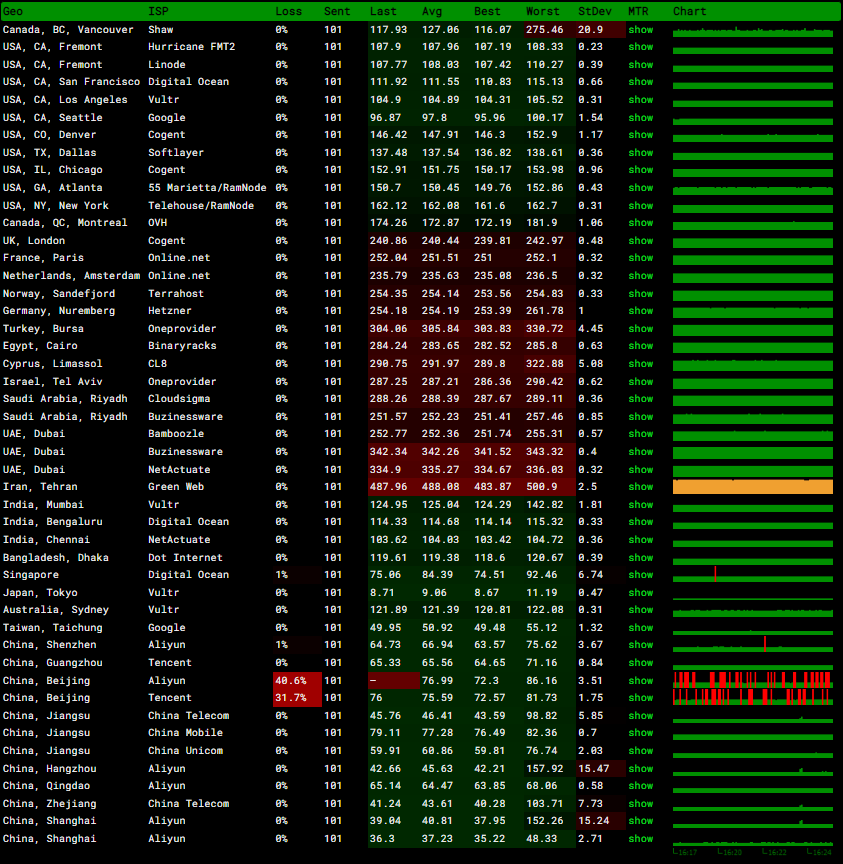Click the red-striped chart for Beijing Tencent
The image size is (843, 864).
752,698
